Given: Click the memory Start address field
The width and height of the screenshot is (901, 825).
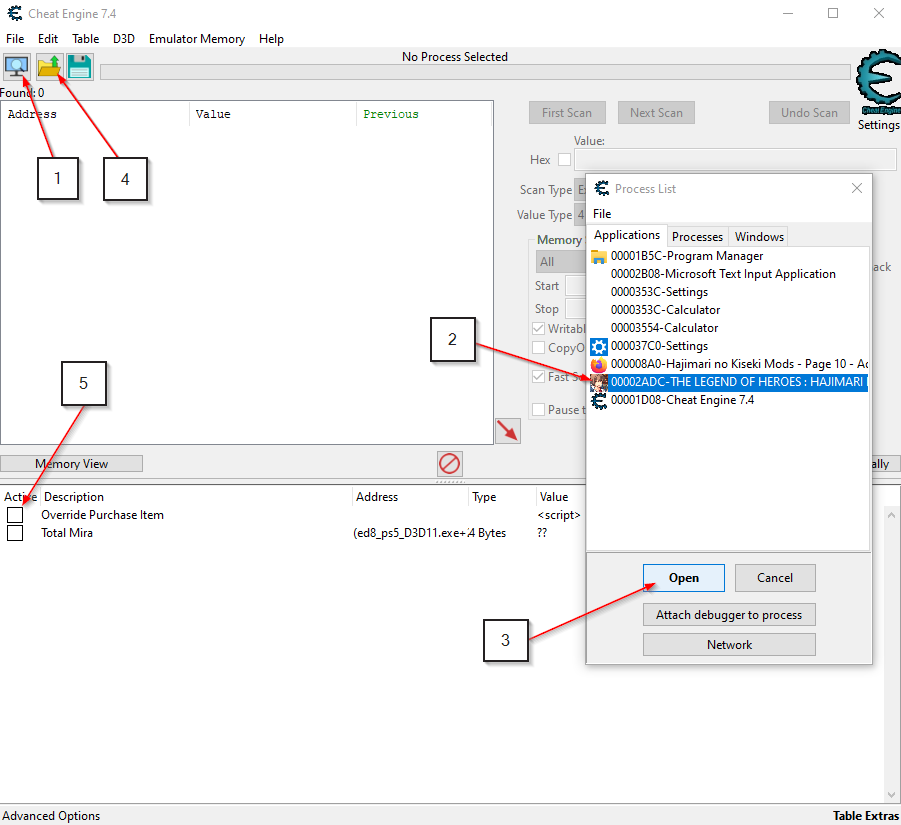Looking at the screenshot, I should pos(575,286).
